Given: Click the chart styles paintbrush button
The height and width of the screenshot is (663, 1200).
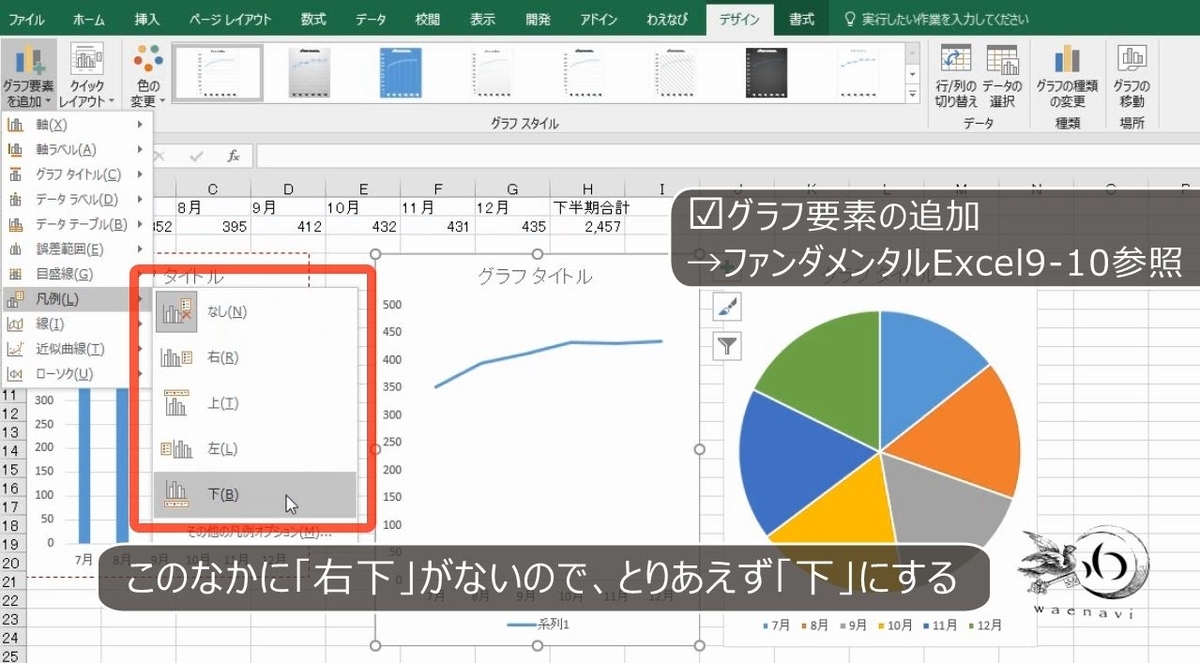Looking at the screenshot, I should pyautogui.click(x=727, y=307).
